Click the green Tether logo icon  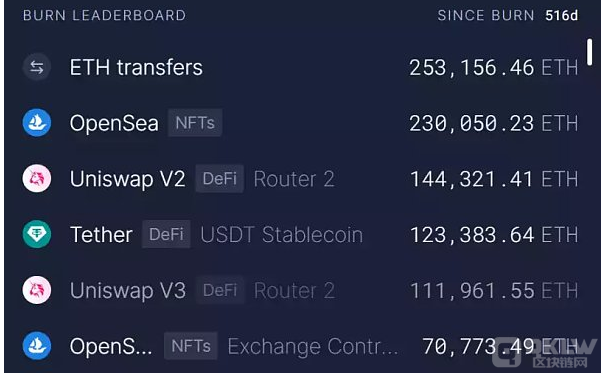[37, 234]
